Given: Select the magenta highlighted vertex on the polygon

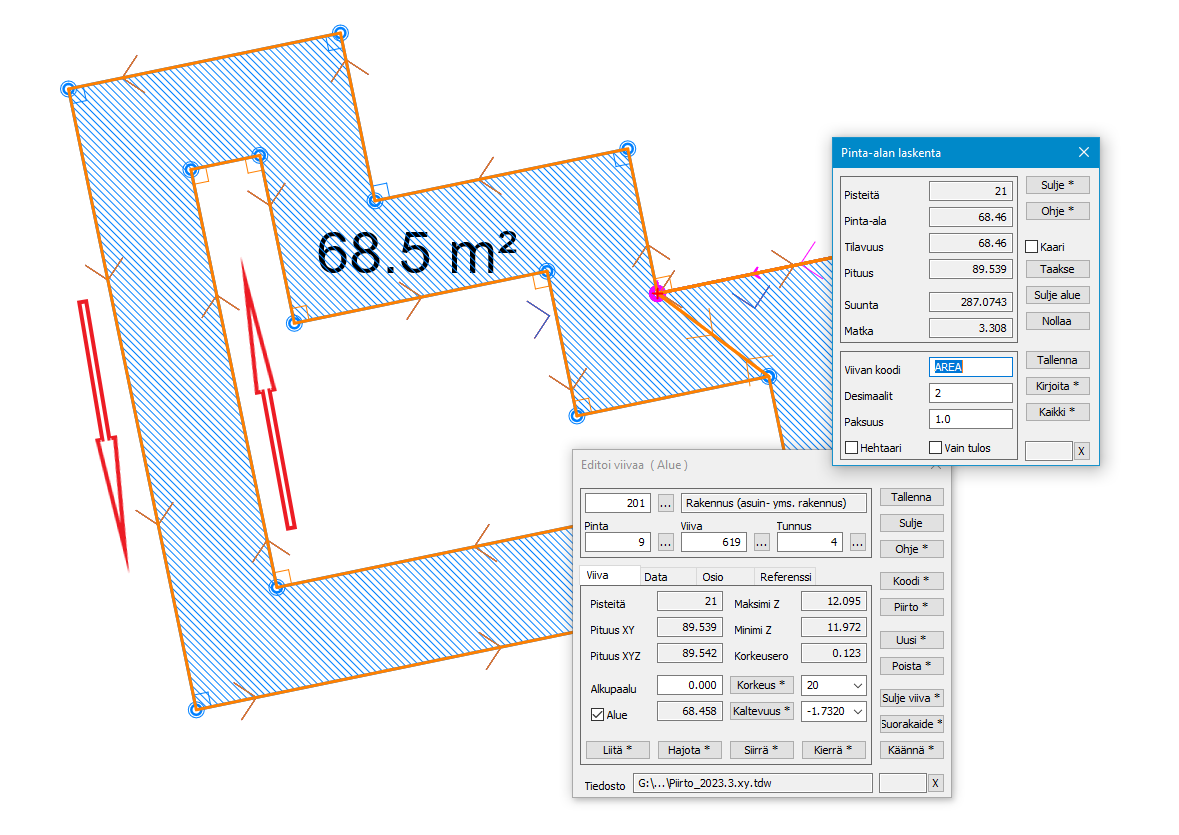Looking at the screenshot, I should click(657, 293).
